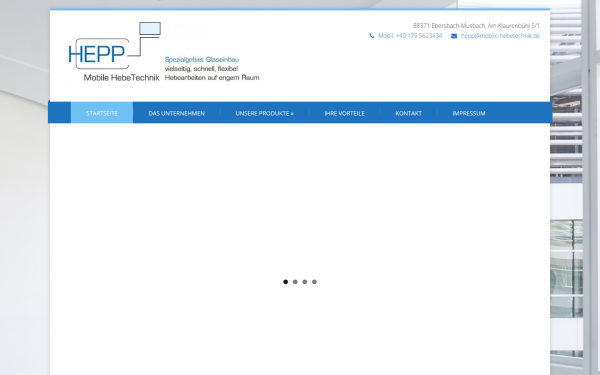Open the HEPP Mobile HebeTechnik logo link

(x=164, y=52)
